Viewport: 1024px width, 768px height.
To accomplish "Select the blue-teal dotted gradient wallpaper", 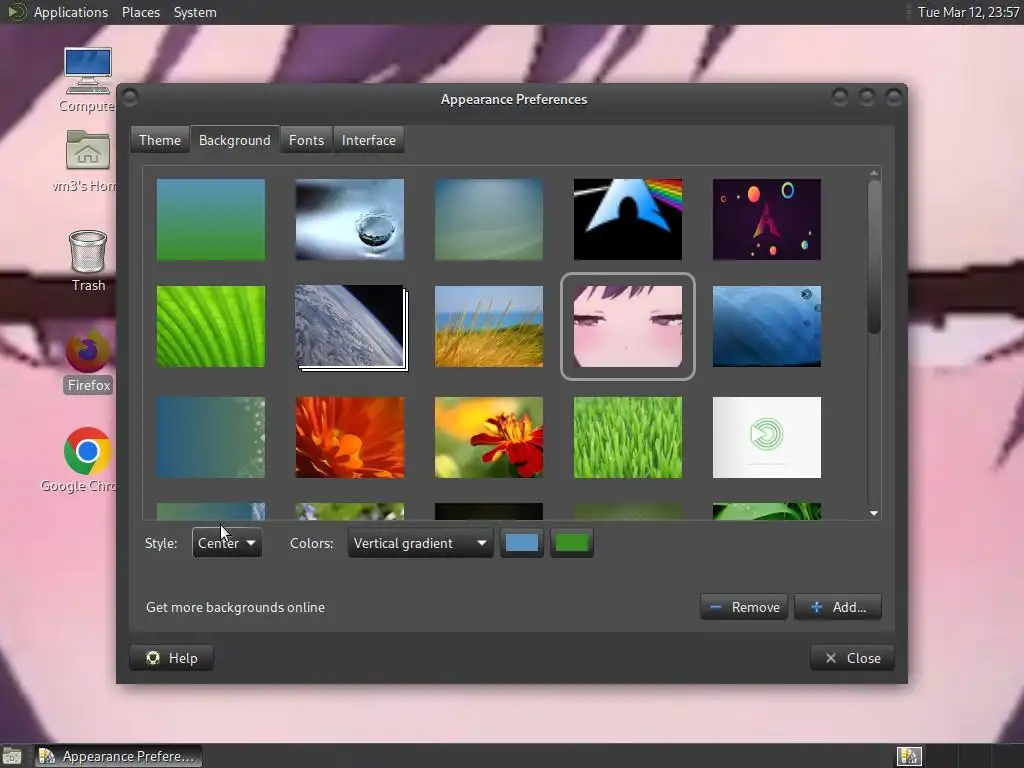I will [x=211, y=438].
